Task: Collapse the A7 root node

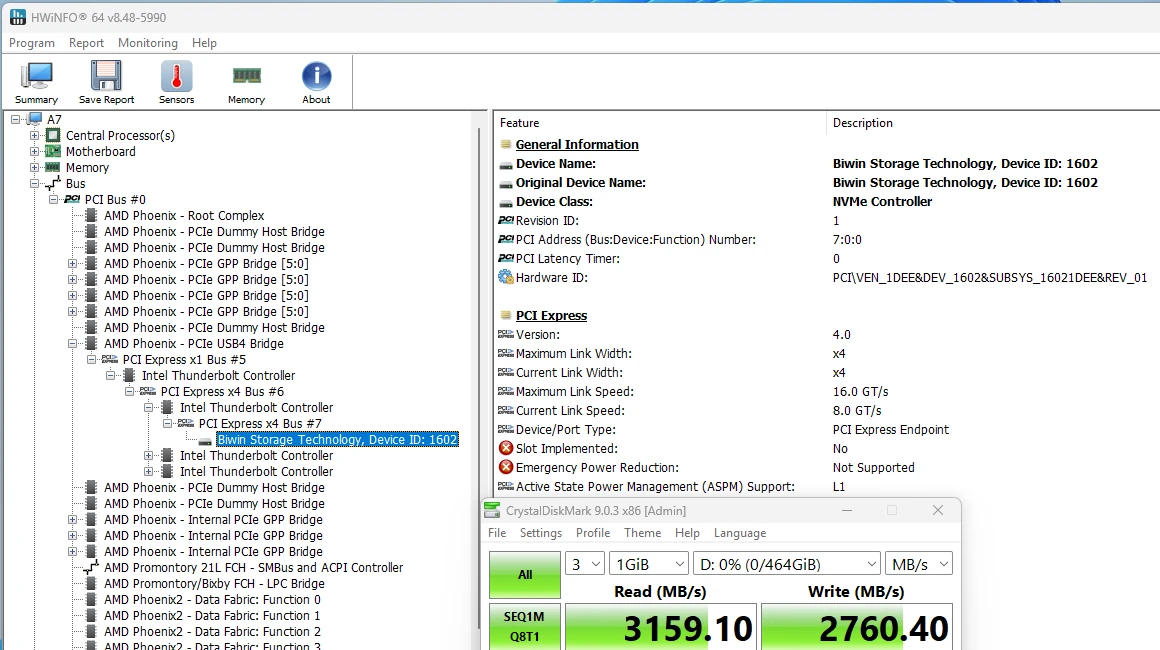Action: 16,119
